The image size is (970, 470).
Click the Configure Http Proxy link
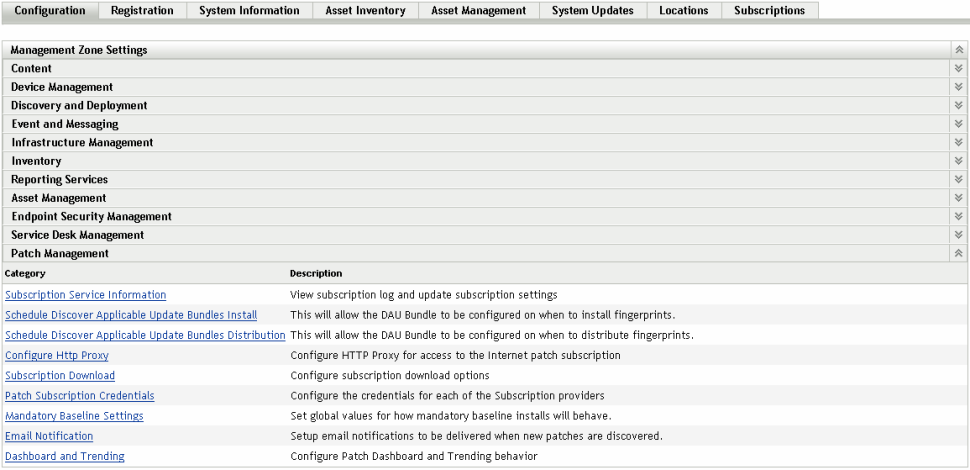pos(57,355)
